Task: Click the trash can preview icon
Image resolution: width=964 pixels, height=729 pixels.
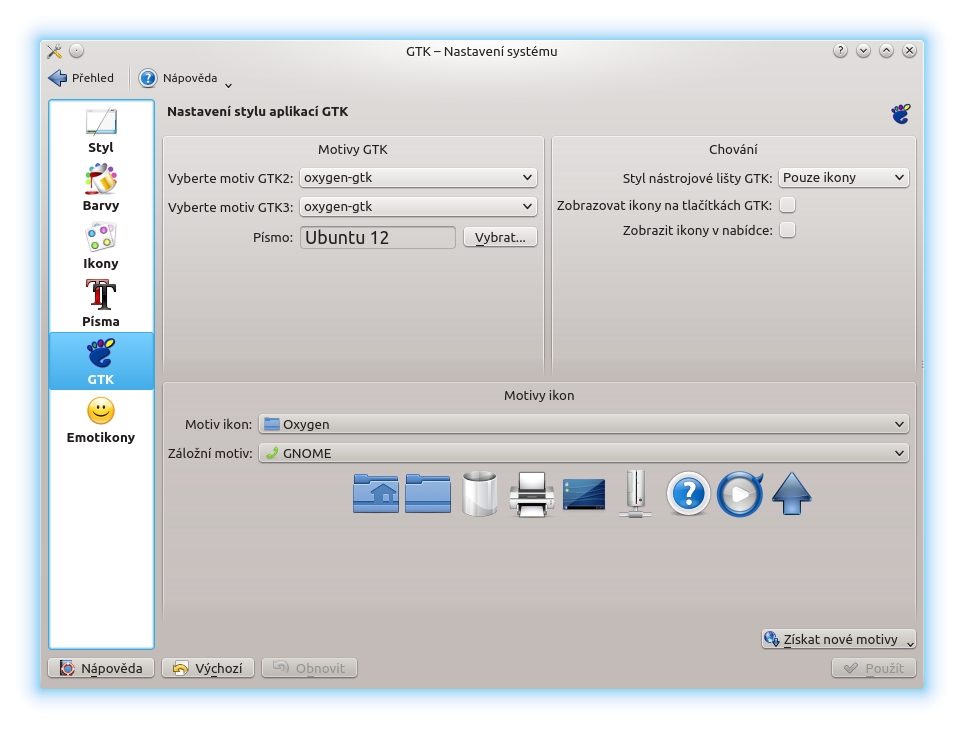Action: [480, 494]
